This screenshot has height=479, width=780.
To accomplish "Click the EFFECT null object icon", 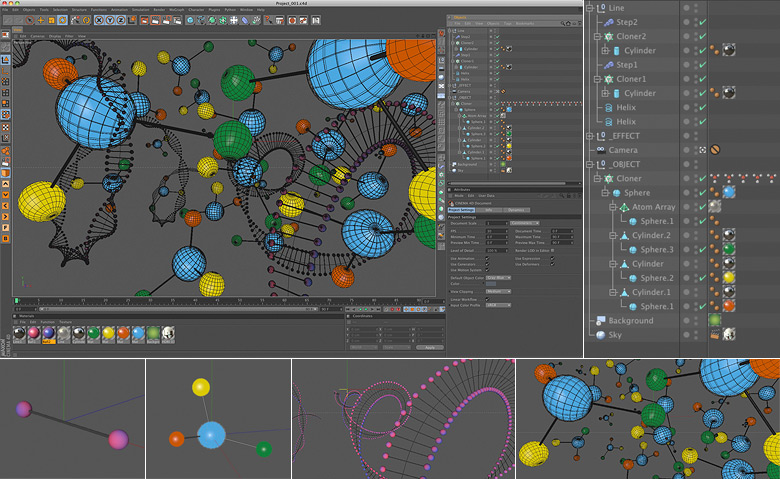I will tap(600, 135).
